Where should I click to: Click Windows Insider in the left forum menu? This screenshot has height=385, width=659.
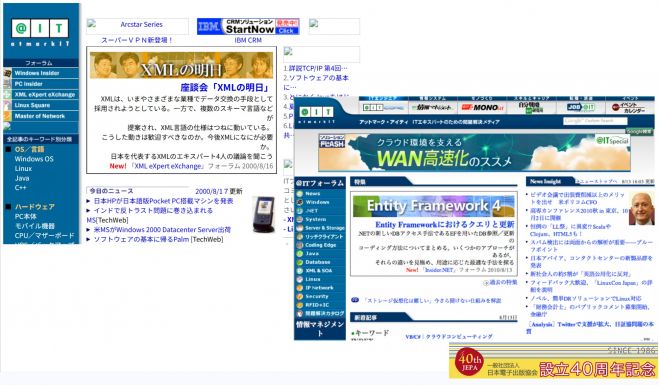(37, 73)
